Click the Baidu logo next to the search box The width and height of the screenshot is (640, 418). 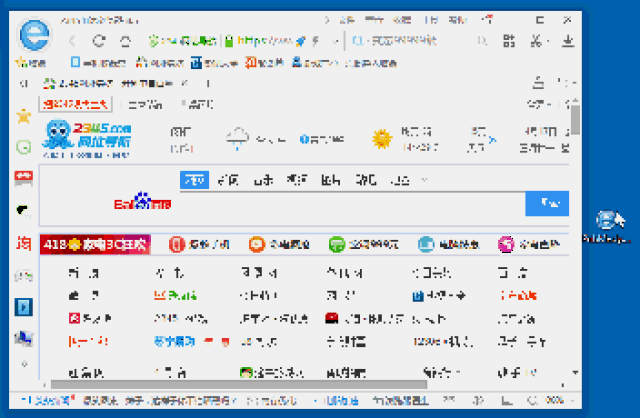tap(142, 201)
